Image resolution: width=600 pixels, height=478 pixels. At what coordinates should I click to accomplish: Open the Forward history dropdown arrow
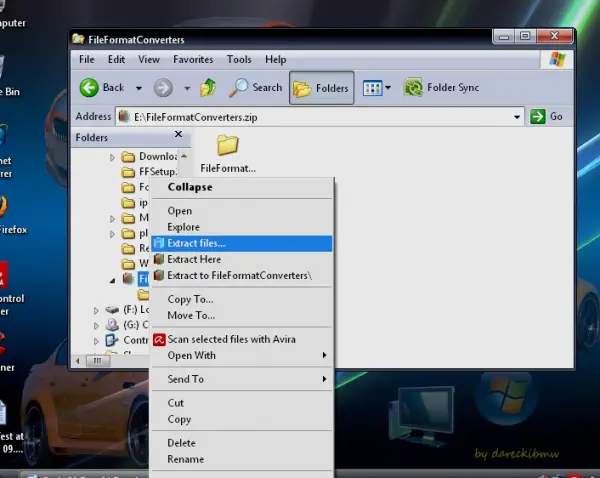(187, 88)
